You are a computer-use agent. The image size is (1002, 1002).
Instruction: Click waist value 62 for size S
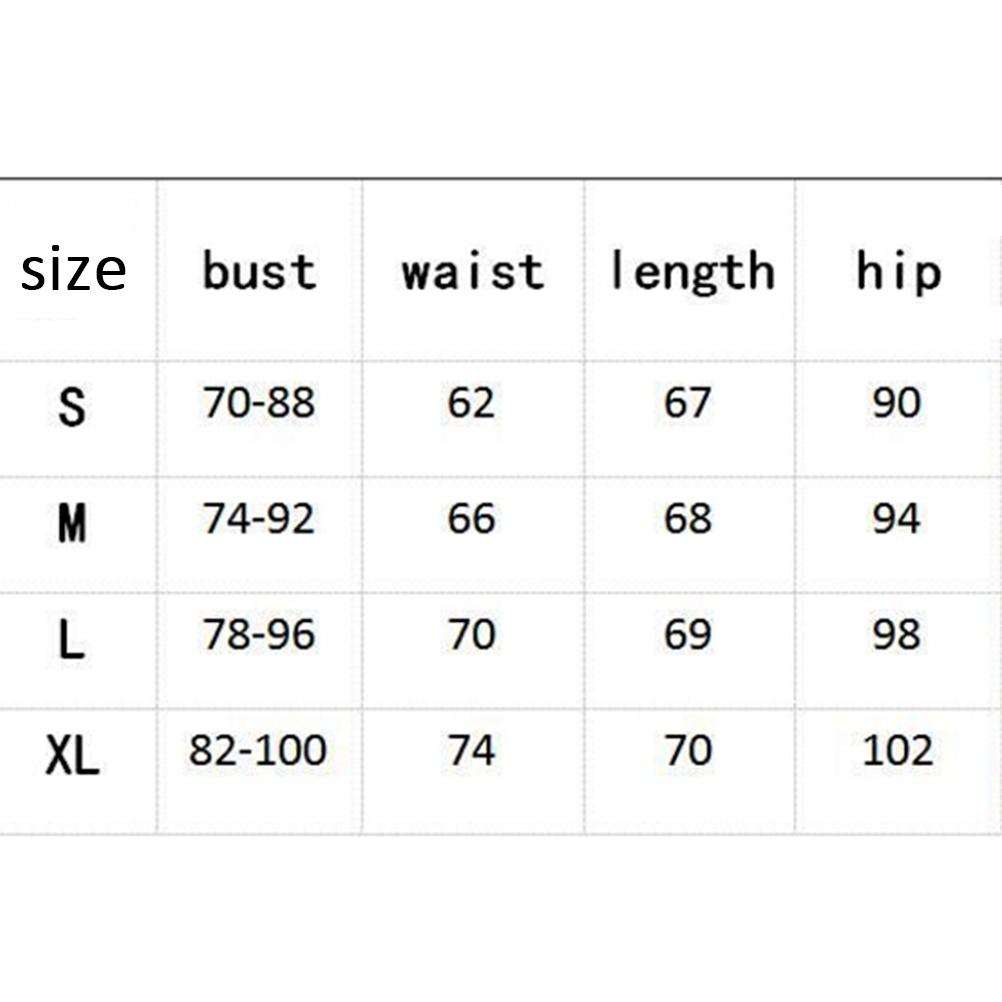point(472,403)
